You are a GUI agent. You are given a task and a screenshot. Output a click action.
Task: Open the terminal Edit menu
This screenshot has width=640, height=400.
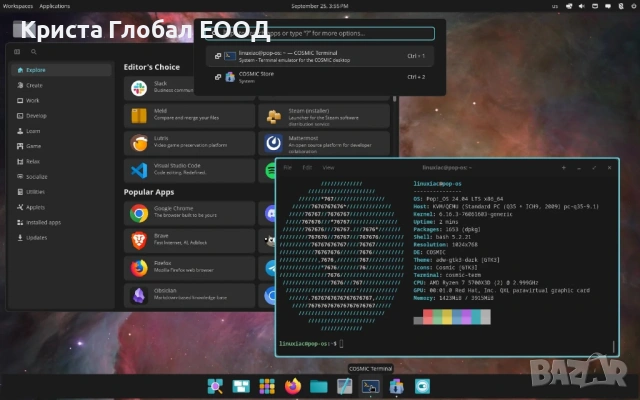pyautogui.click(x=307, y=167)
